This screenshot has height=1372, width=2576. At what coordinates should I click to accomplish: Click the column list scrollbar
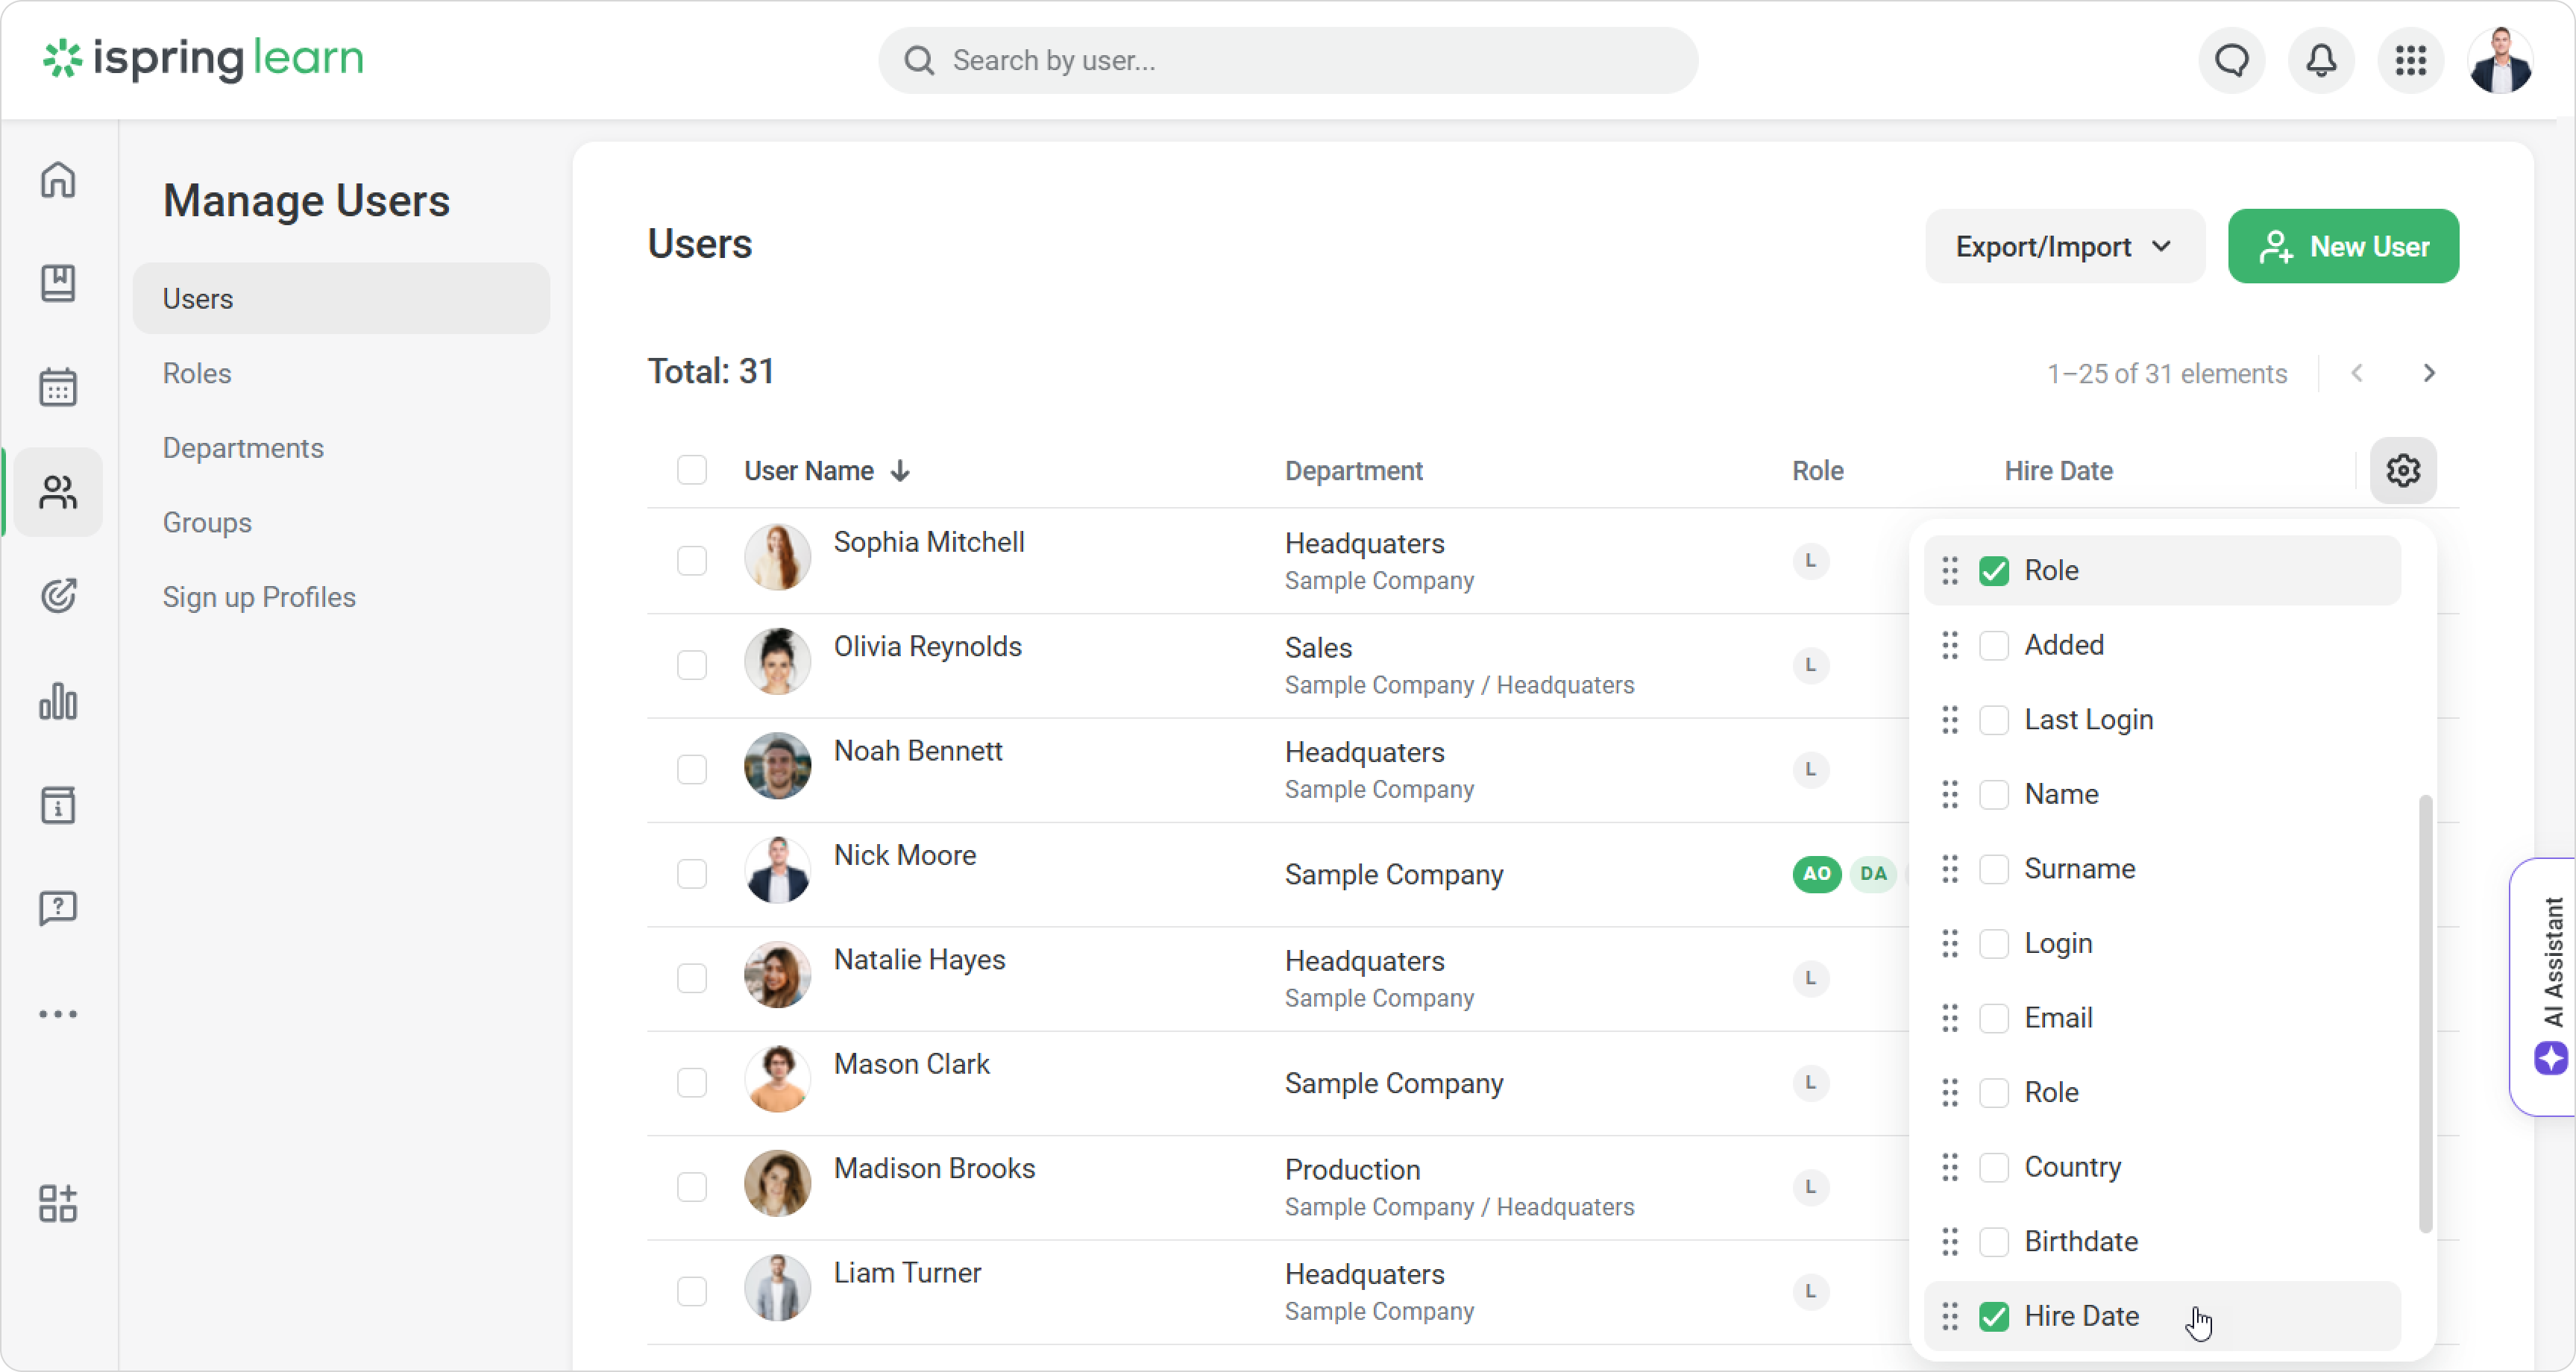[x=2424, y=1012]
